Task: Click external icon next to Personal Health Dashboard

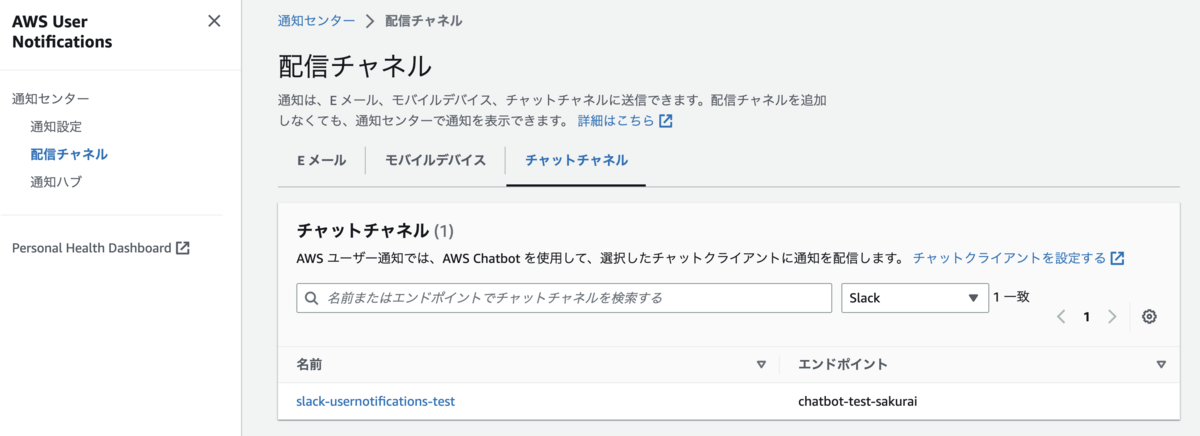Action: (182, 248)
